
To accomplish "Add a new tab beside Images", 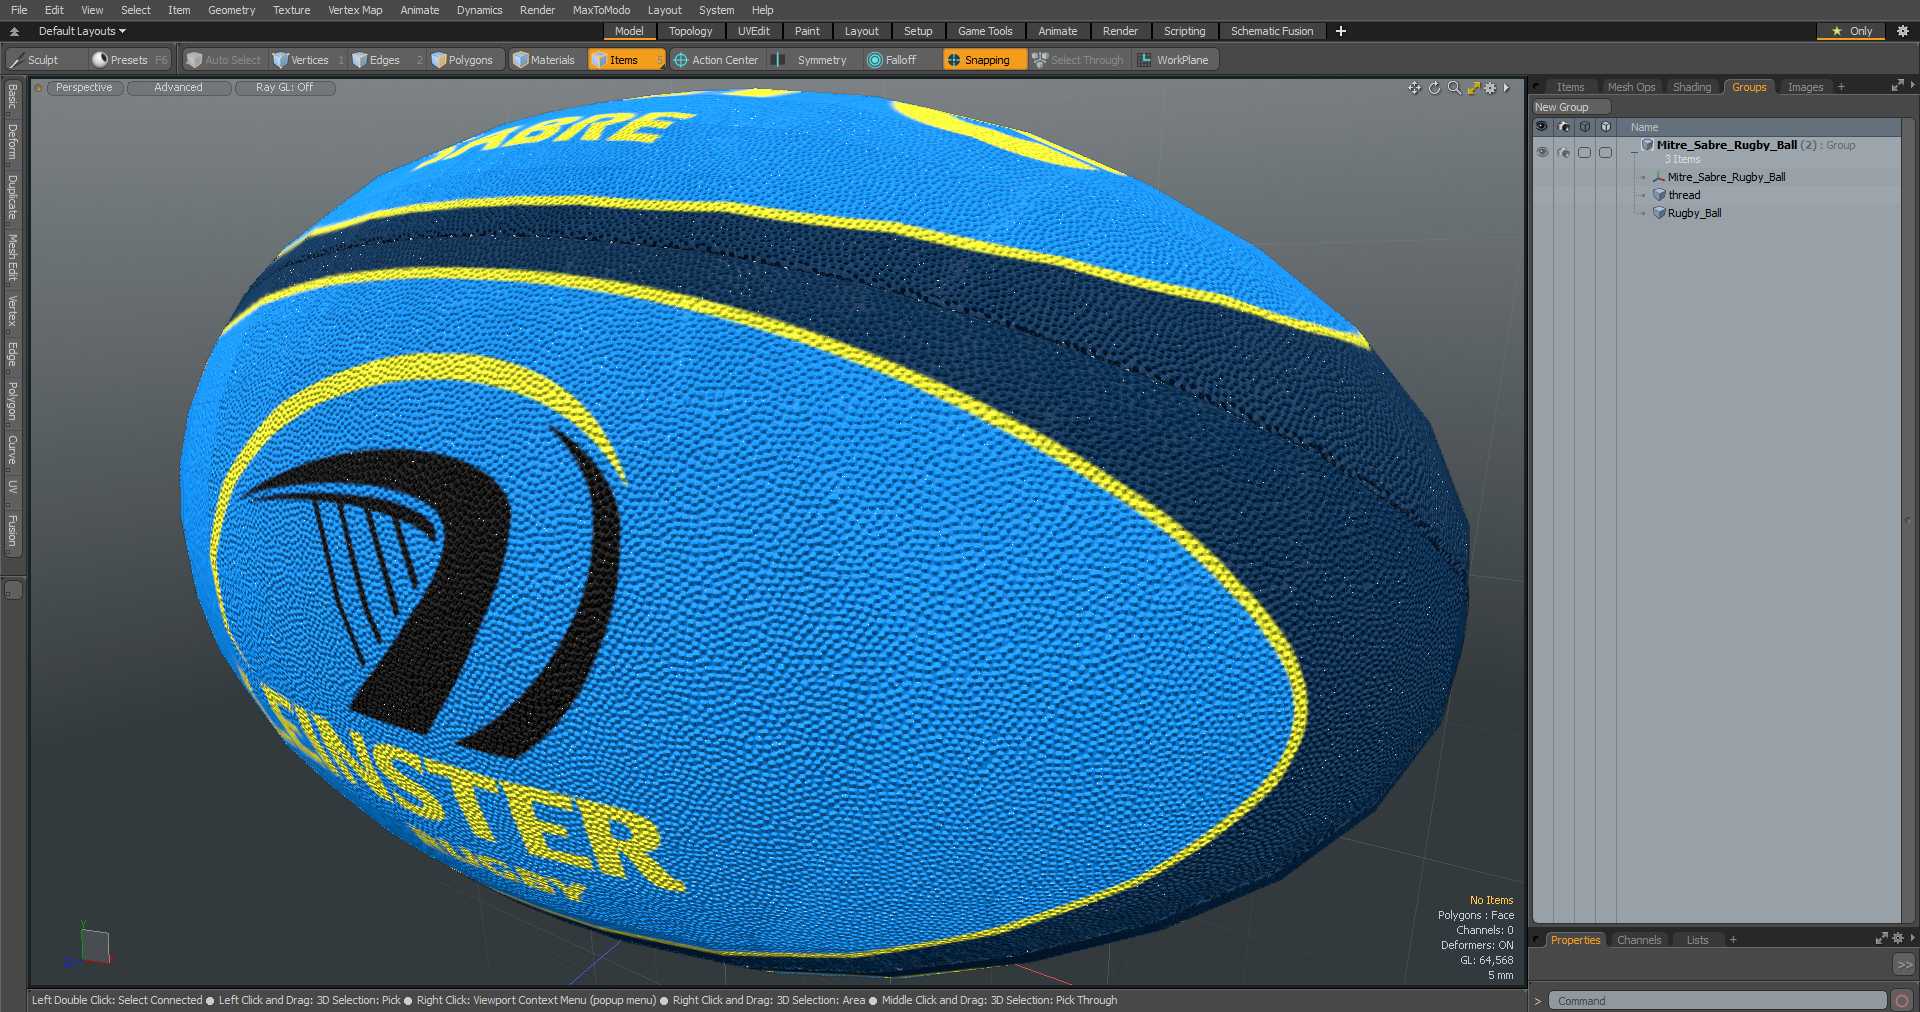I will (x=1841, y=87).
